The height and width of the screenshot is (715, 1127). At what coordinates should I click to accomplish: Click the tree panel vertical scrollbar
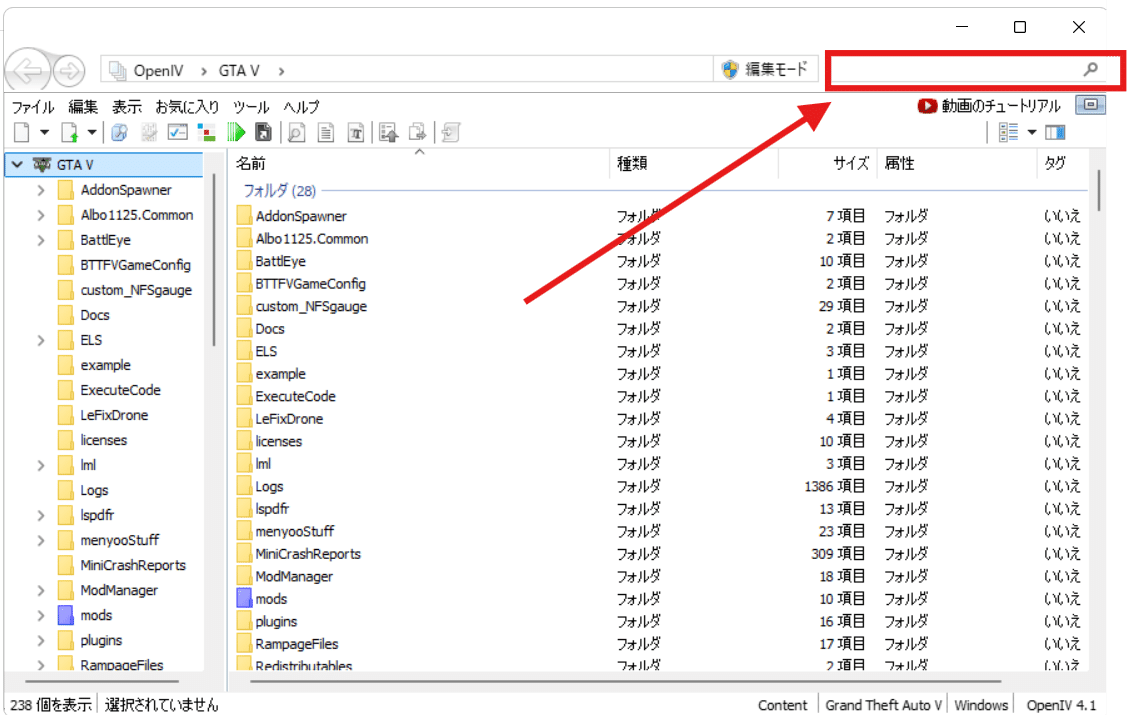(x=213, y=260)
